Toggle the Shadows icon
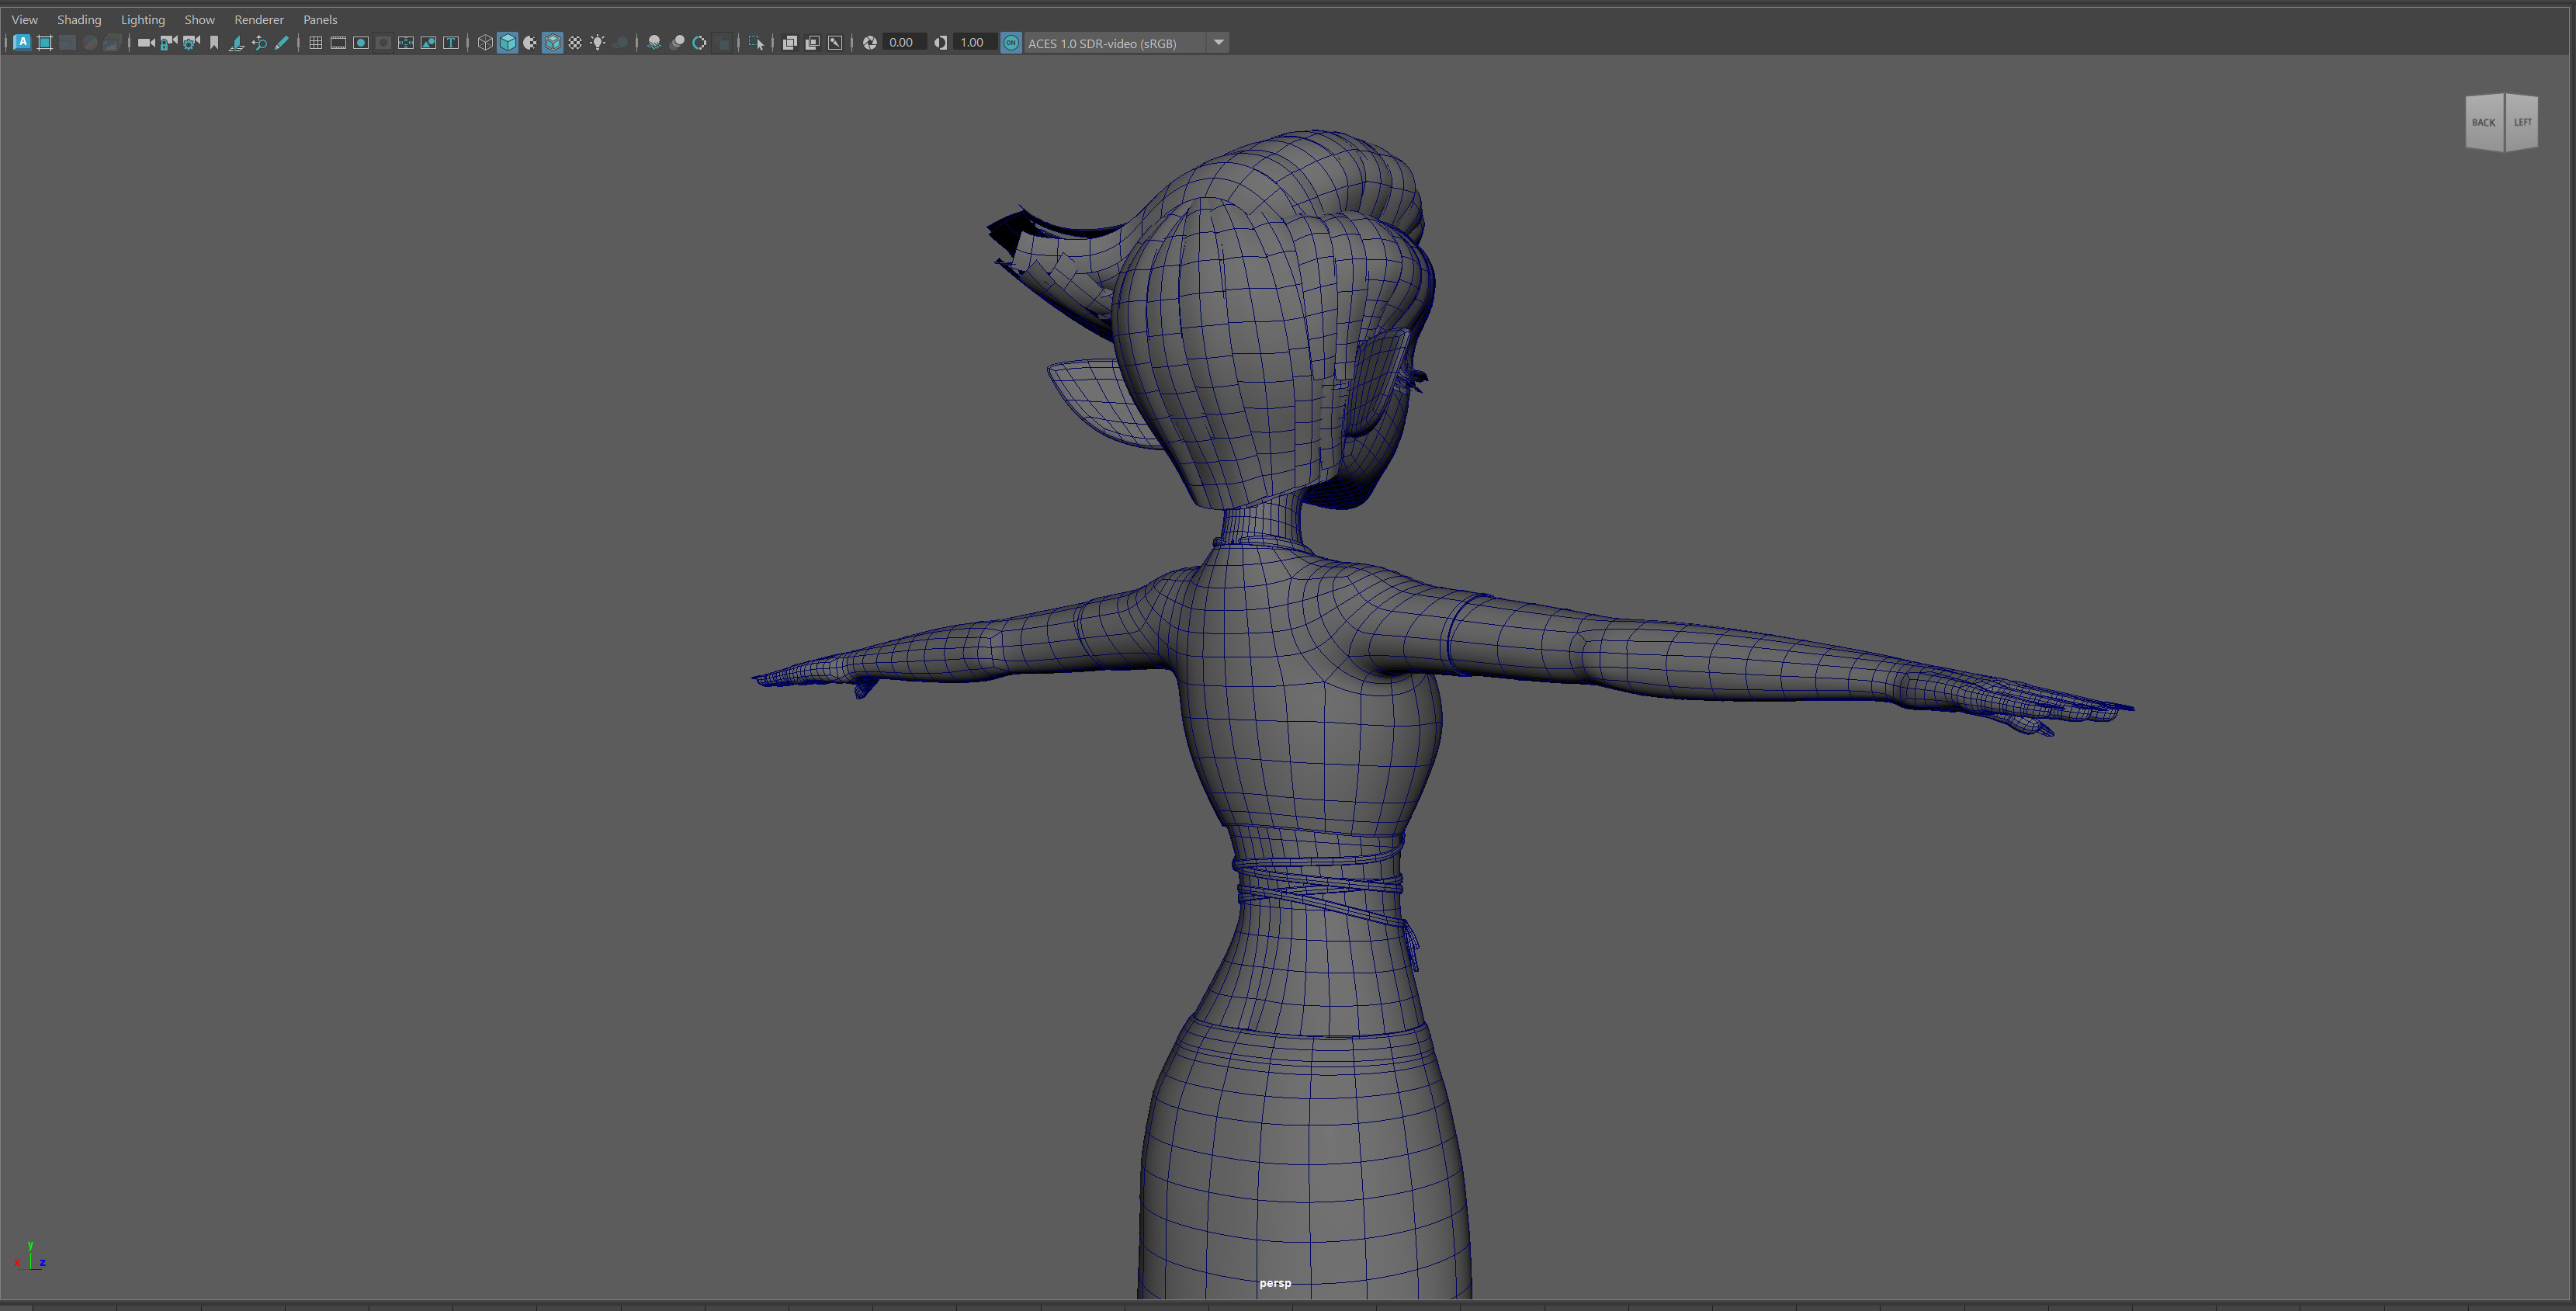2576x1311 pixels. pyautogui.click(x=620, y=43)
